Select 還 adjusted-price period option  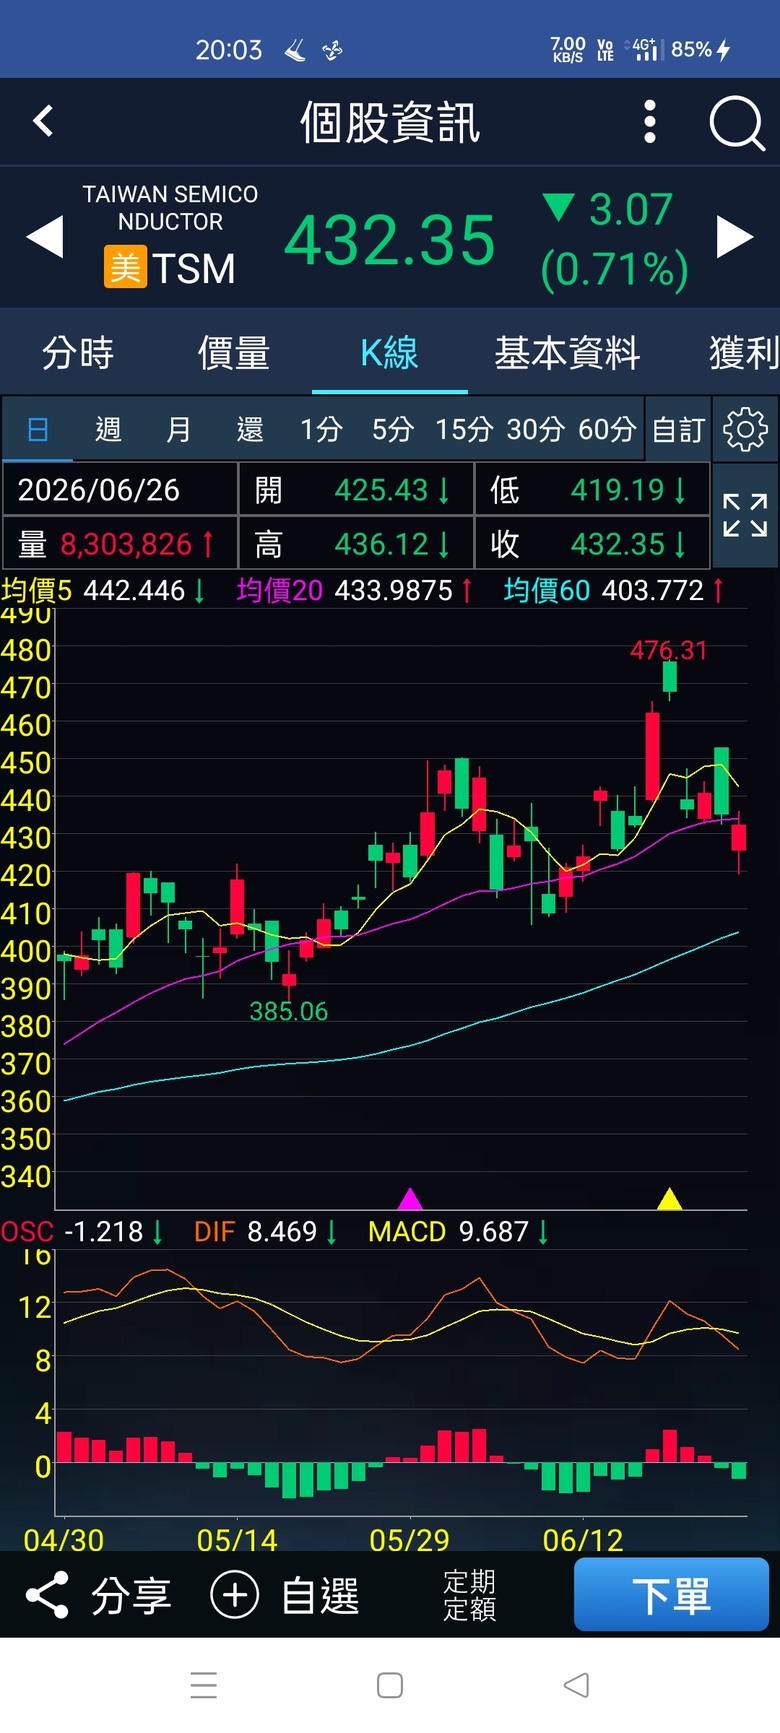tap(250, 429)
